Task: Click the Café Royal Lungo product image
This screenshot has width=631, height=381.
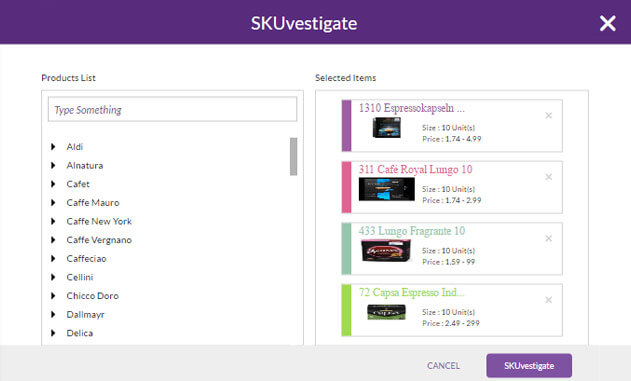Action: coord(386,189)
